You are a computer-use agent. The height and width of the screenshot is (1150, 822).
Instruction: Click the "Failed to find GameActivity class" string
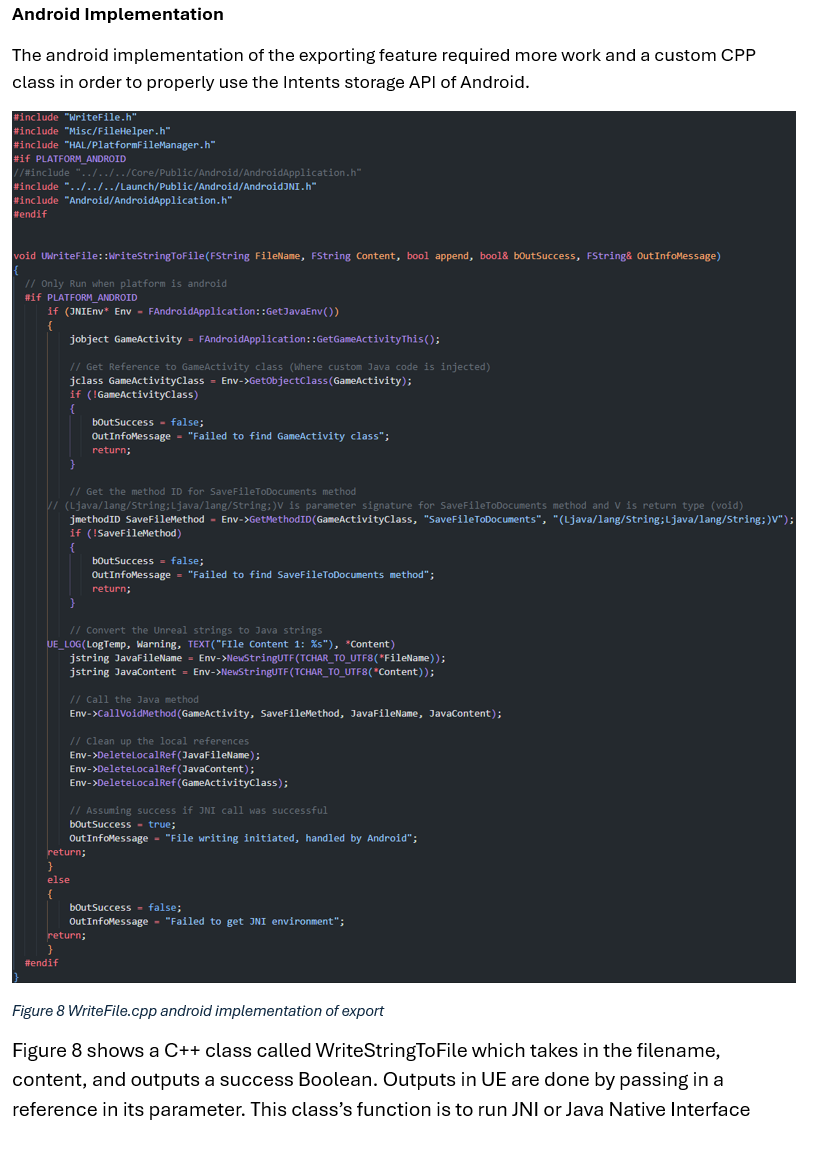point(286,436)
